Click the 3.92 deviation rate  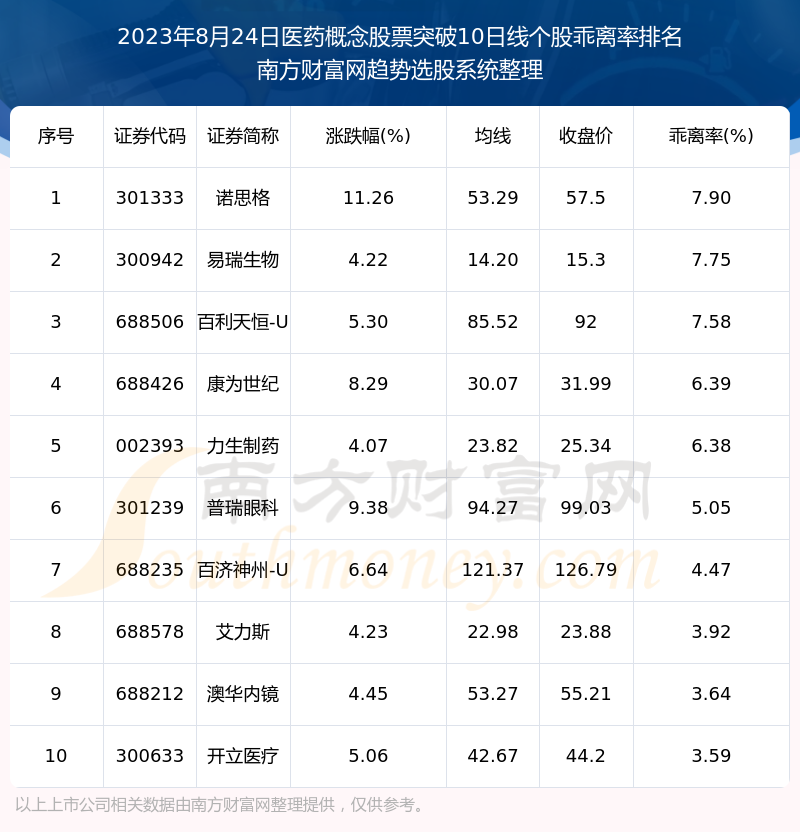[711, 632]
